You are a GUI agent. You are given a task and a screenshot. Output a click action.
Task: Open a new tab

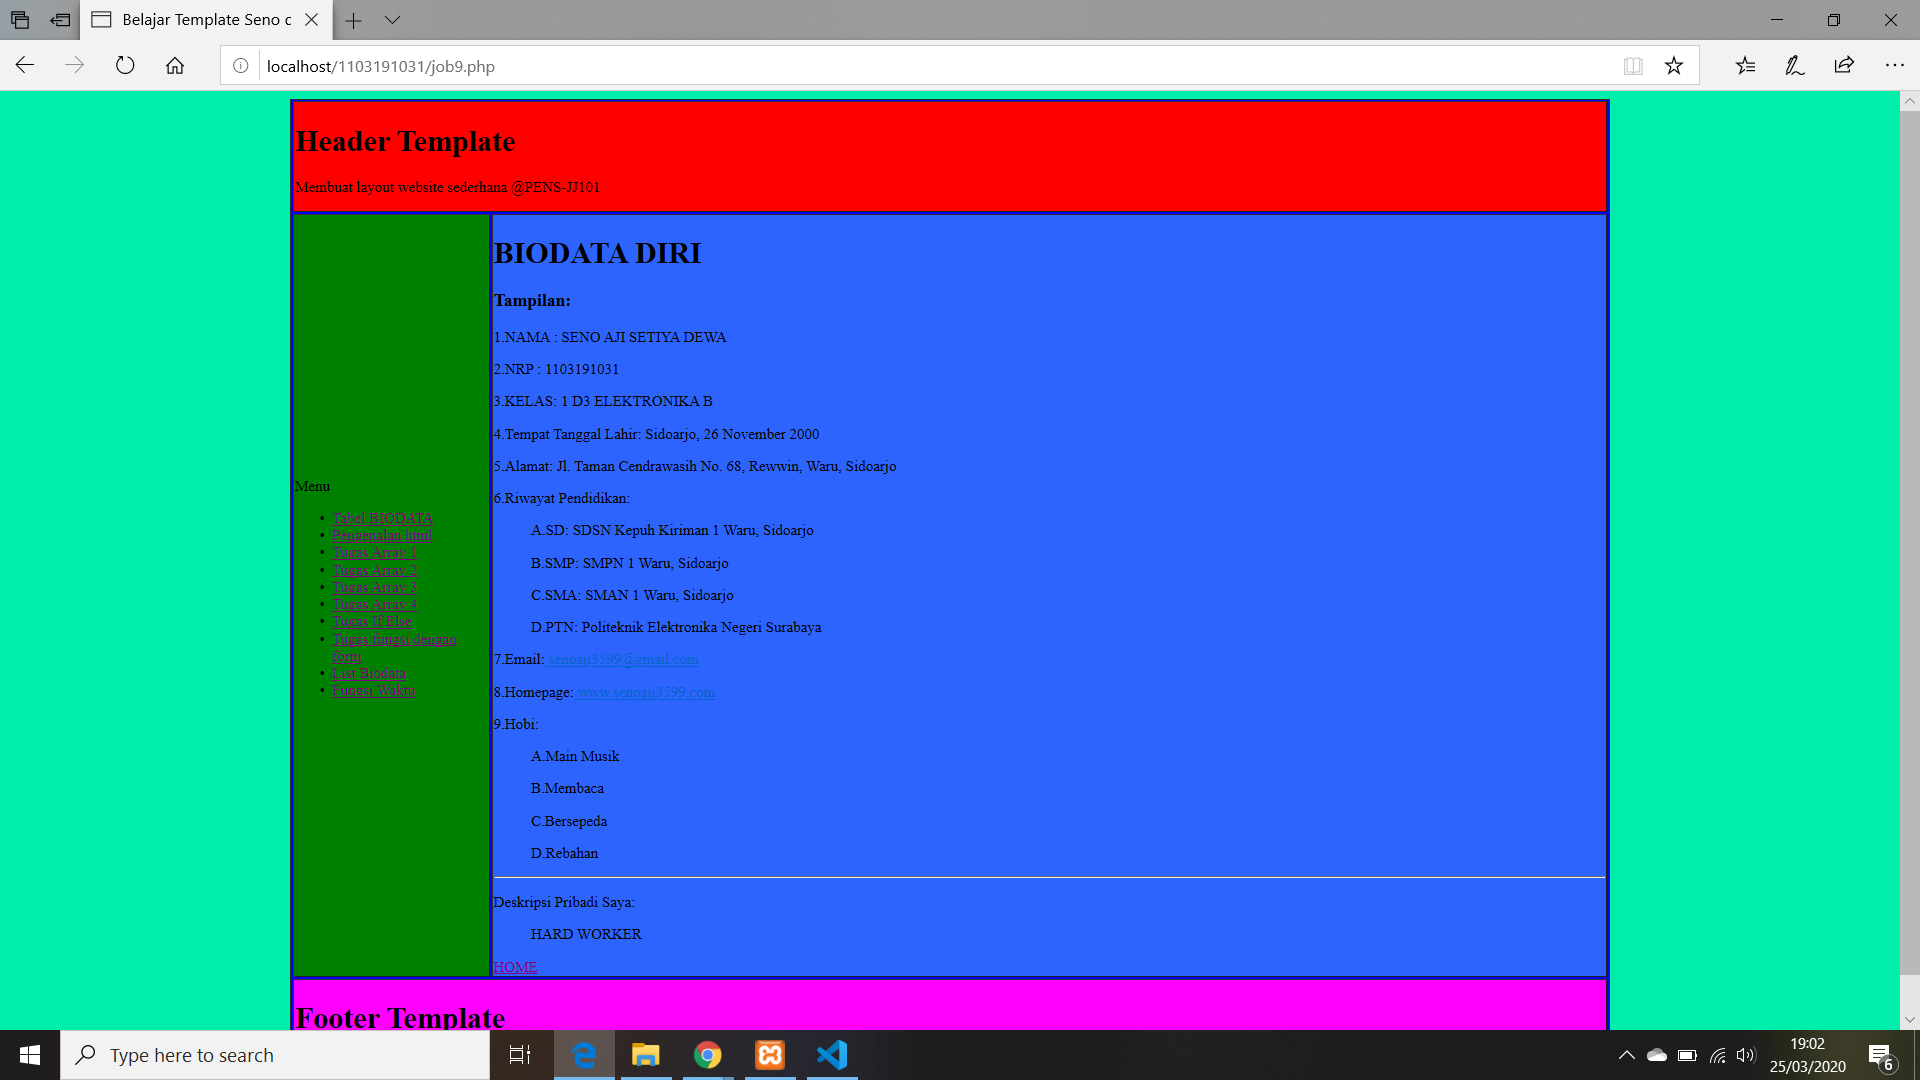[x=353, y=20]
